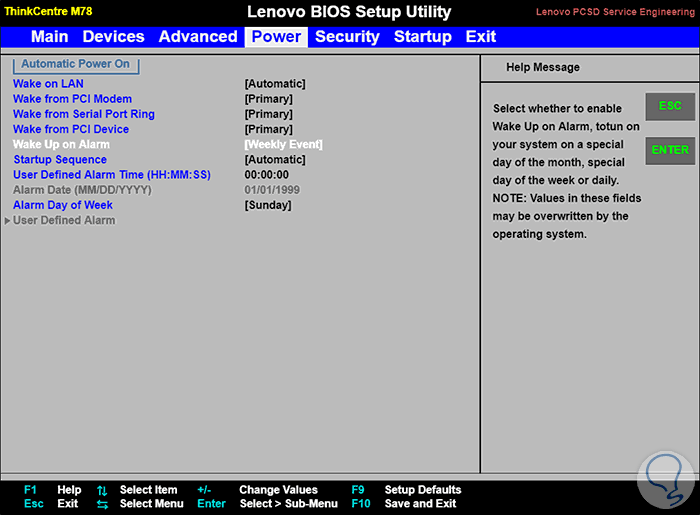The height and width of the screenshot is (515, 700).
Task: Change Startup Sequence Automatic value
Action: (275, 160)
